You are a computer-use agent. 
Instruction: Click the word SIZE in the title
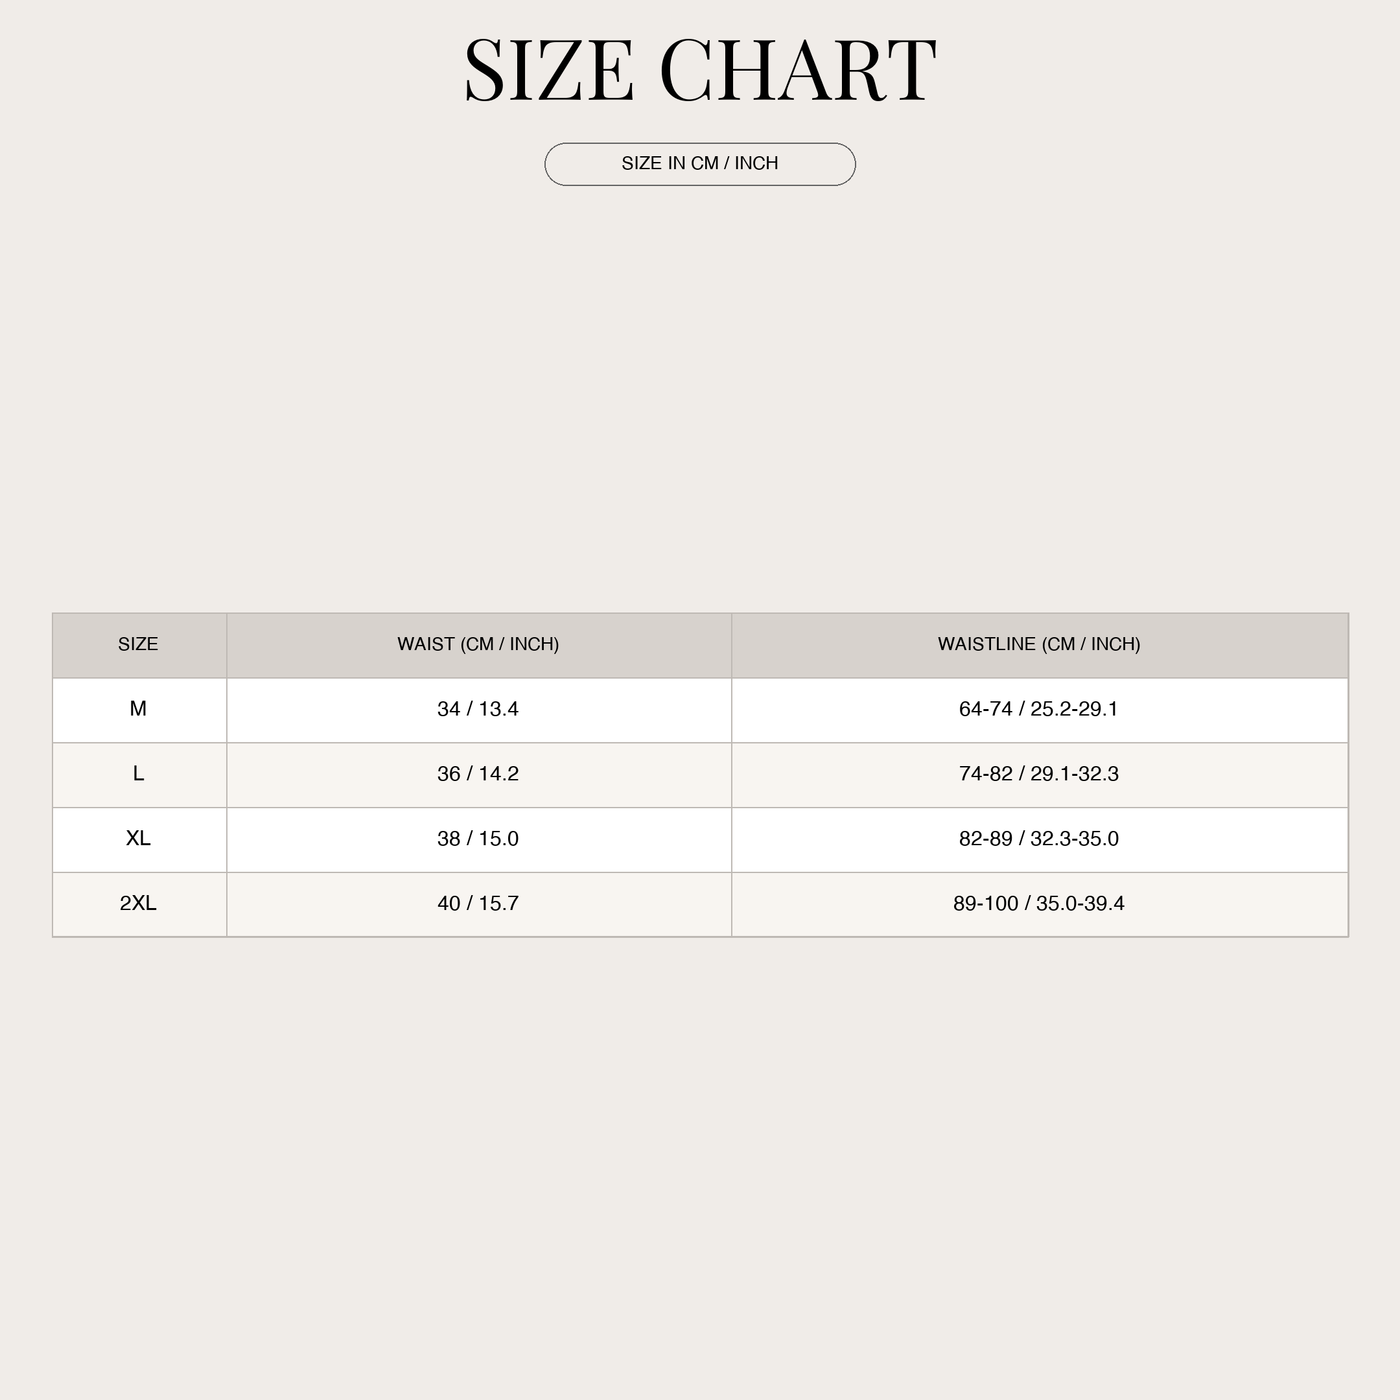pos(549,70)
